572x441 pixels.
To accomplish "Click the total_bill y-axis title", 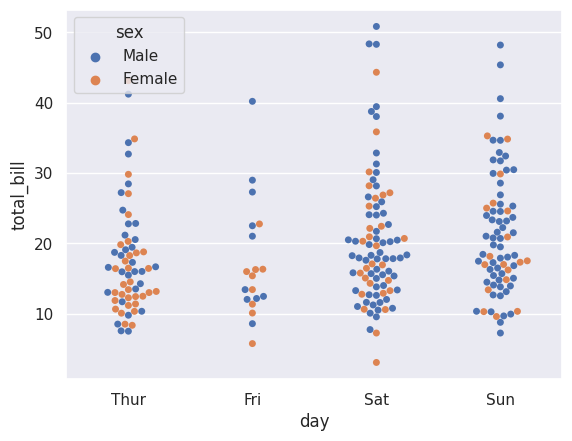I will (x=18, y=196).
